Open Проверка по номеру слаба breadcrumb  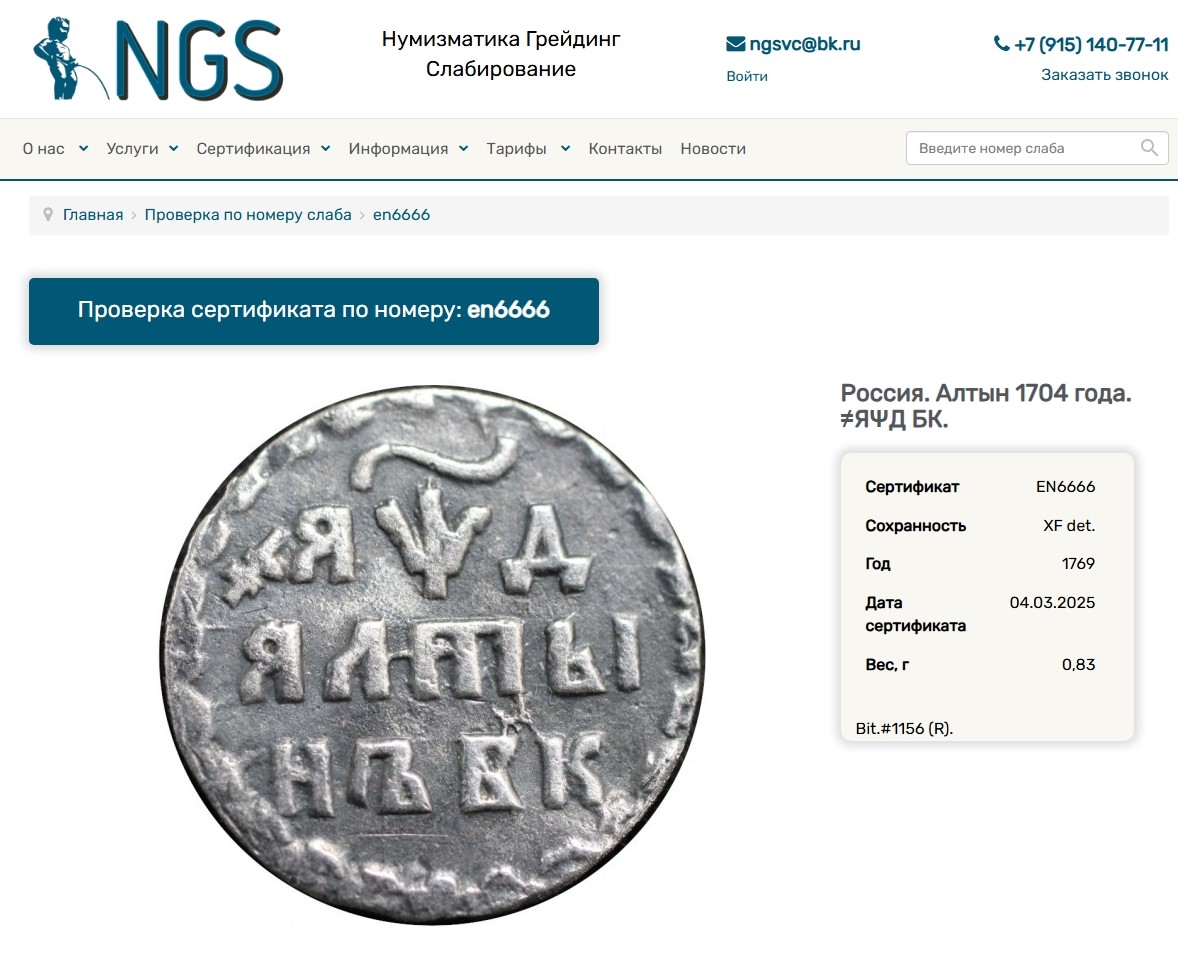248,215
